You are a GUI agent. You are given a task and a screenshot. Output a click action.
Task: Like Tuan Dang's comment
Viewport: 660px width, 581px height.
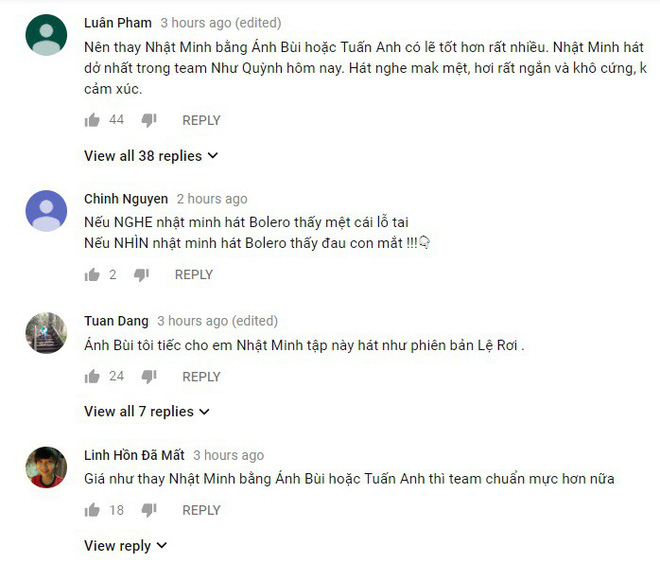tap(92, 376)
